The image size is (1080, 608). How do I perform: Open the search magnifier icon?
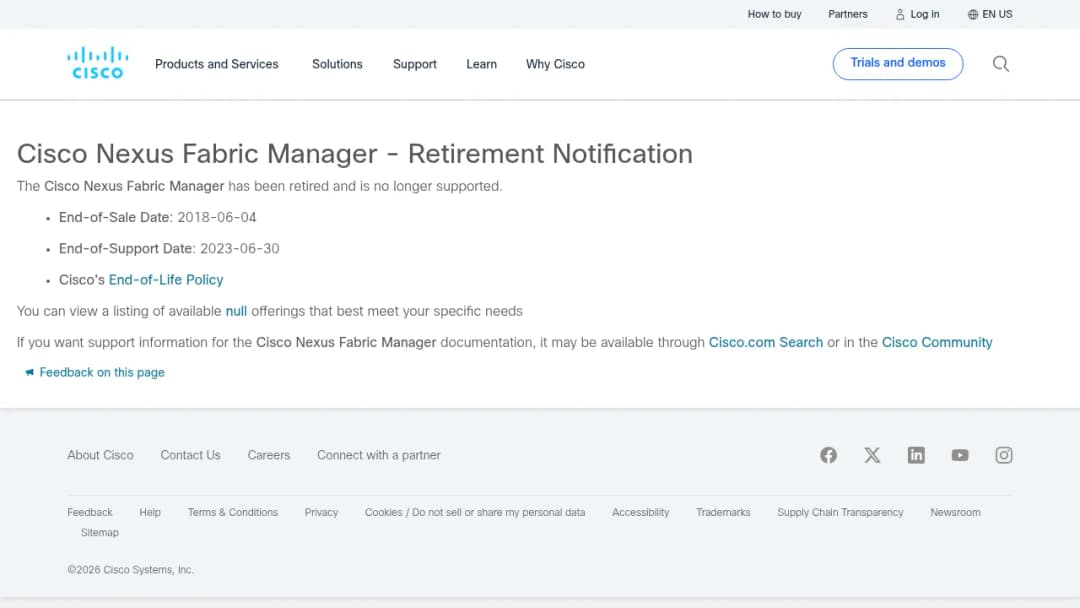(1001, 64)
